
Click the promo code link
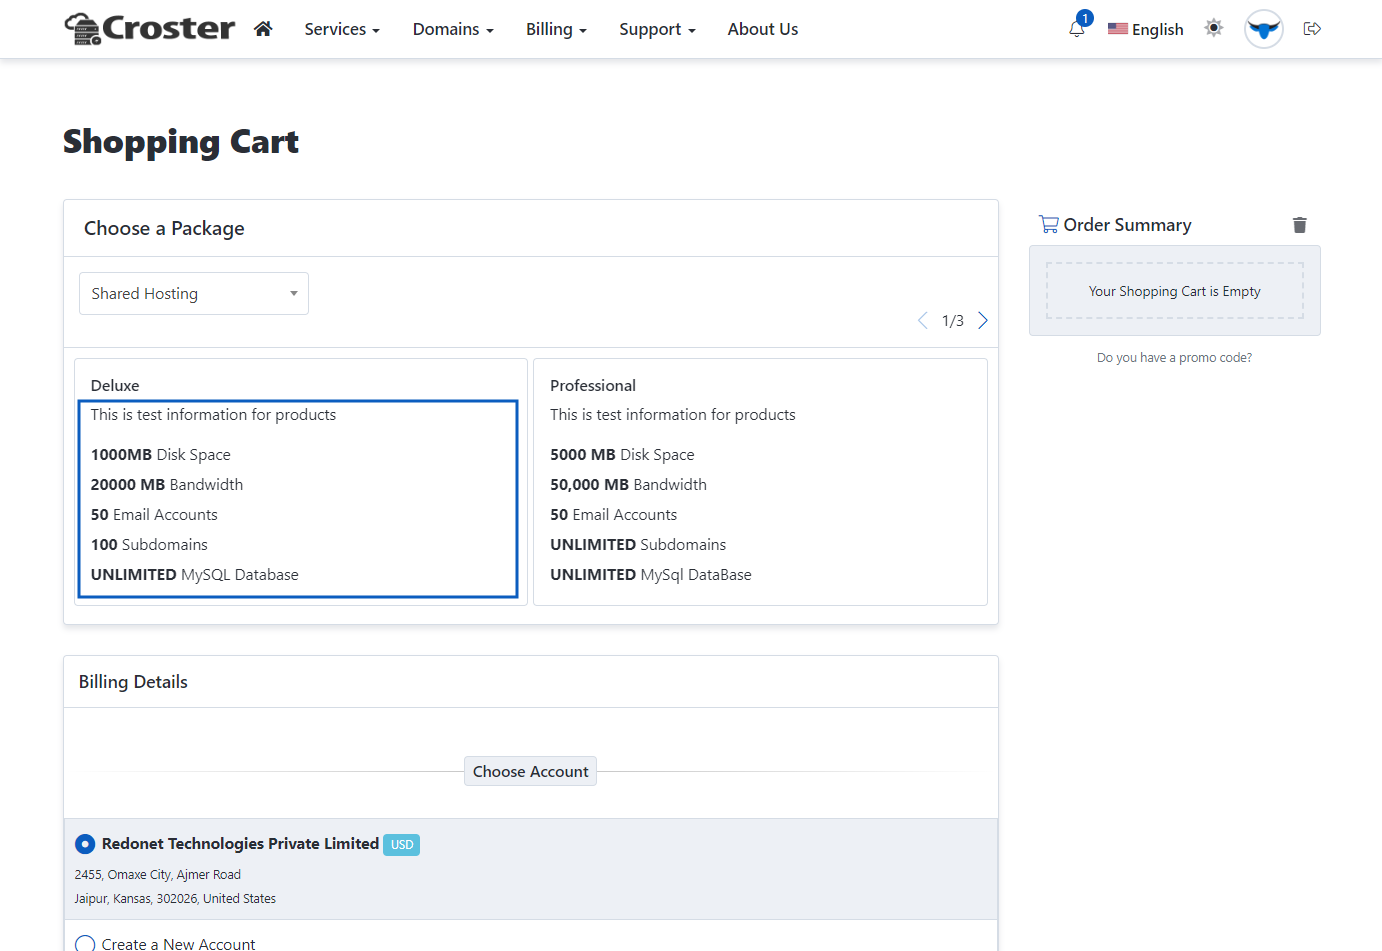coord(1174,358)
